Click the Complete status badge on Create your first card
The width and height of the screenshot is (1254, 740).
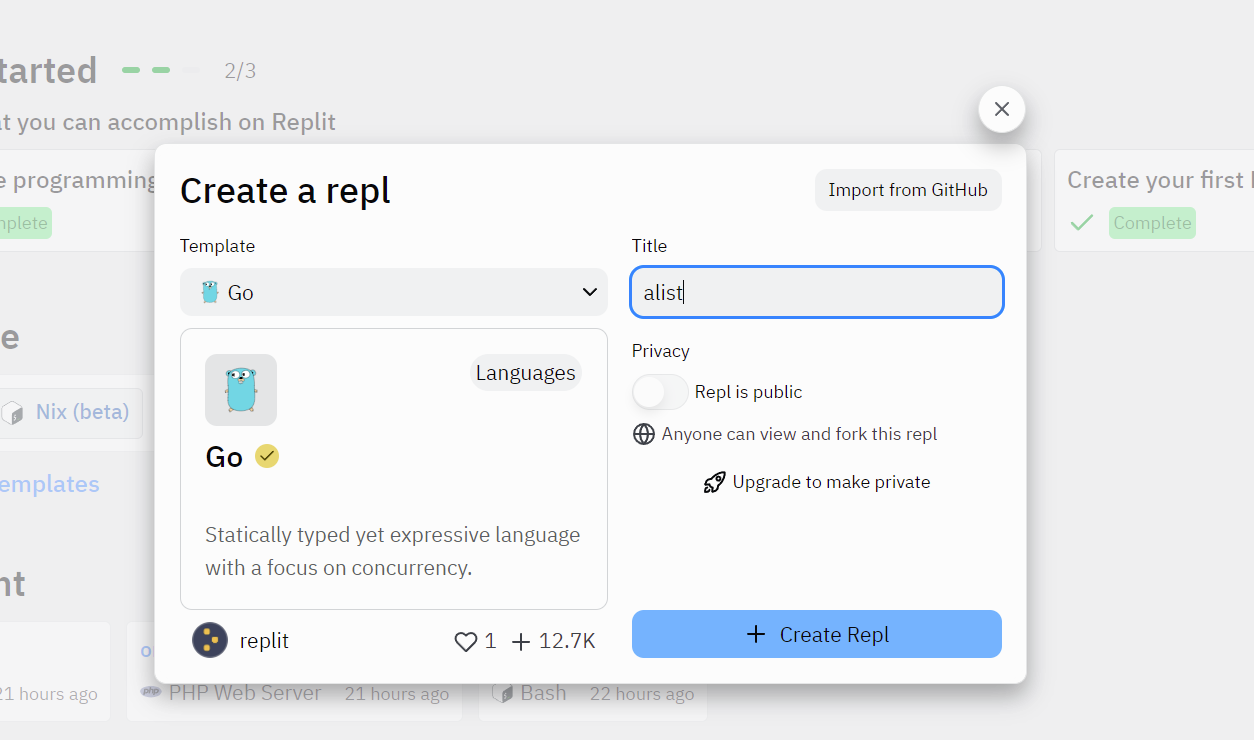point(1152,223)
